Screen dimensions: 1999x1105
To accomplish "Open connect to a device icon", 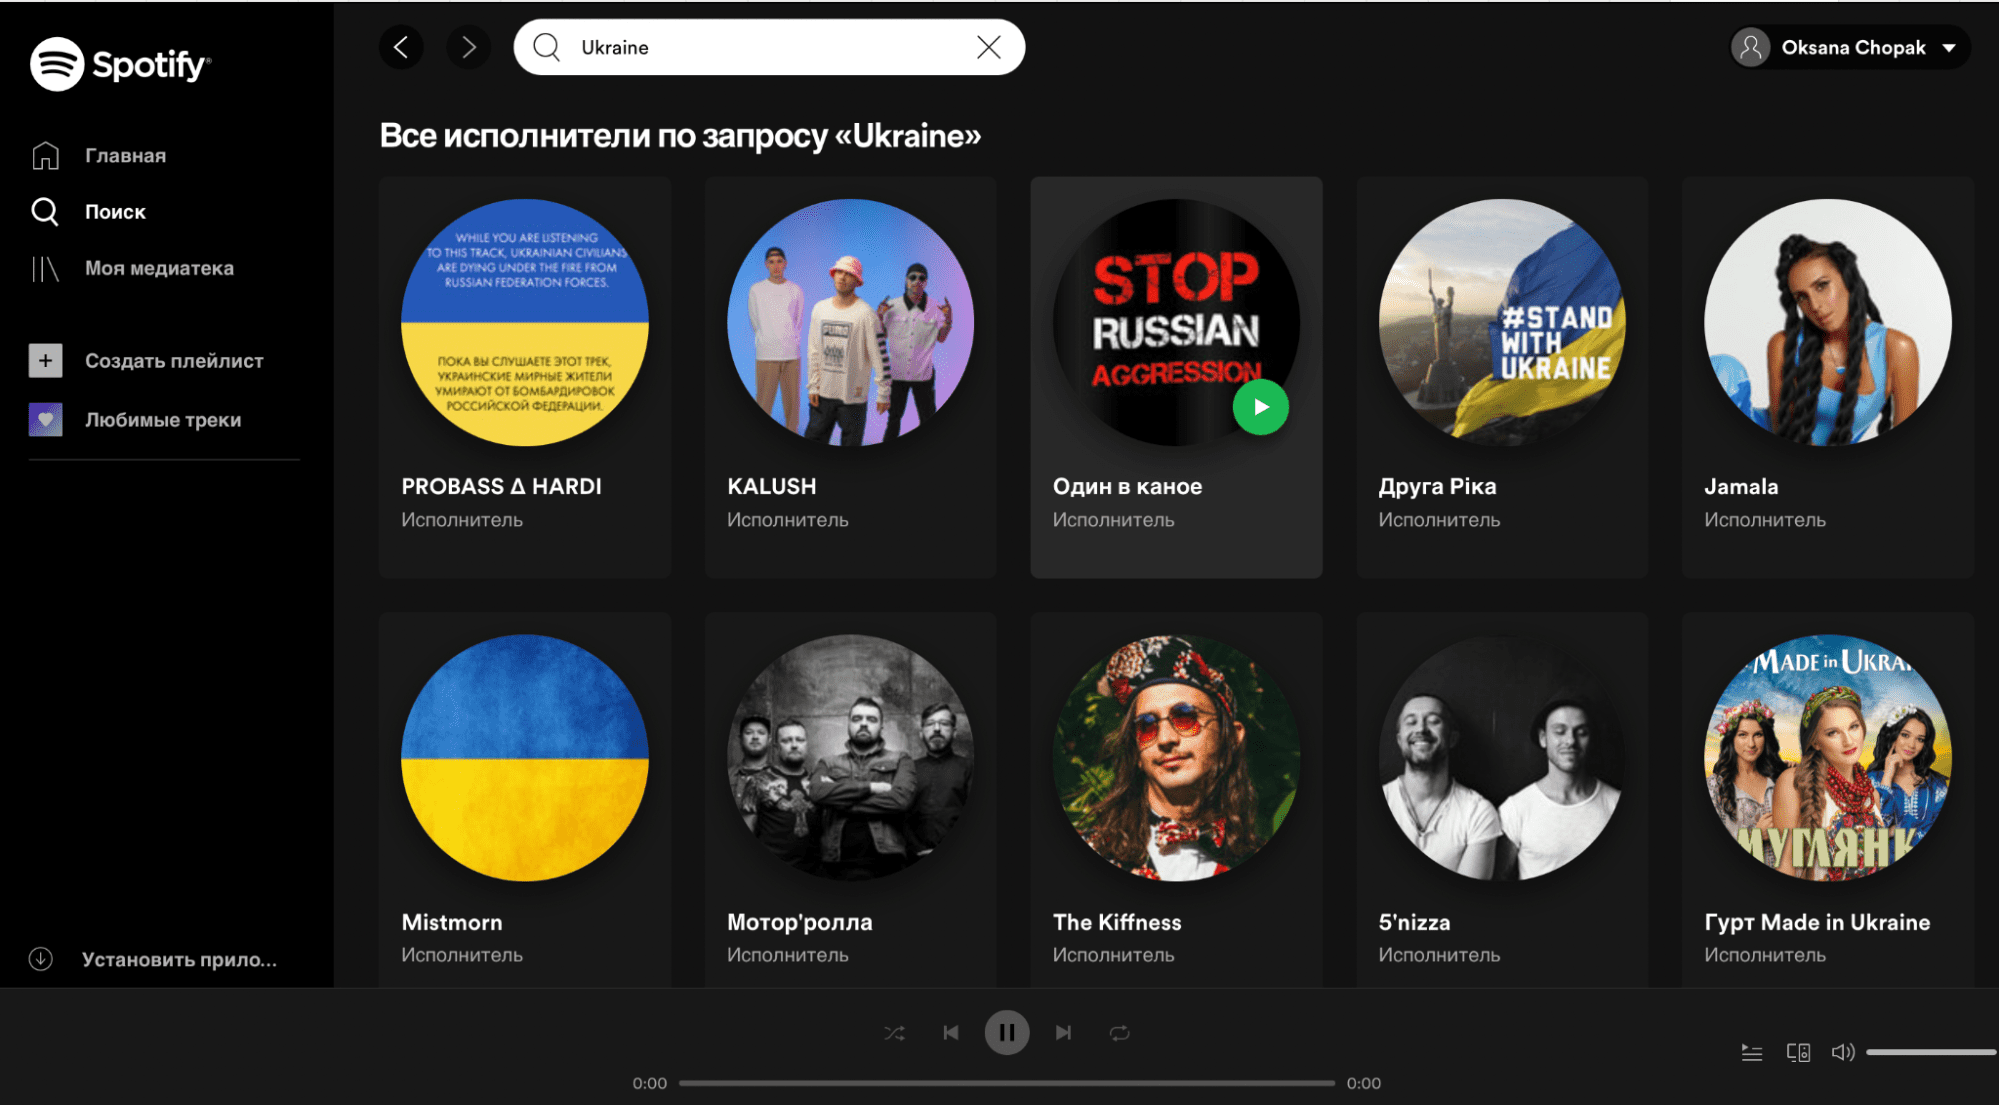I will pos(1798,1052).
